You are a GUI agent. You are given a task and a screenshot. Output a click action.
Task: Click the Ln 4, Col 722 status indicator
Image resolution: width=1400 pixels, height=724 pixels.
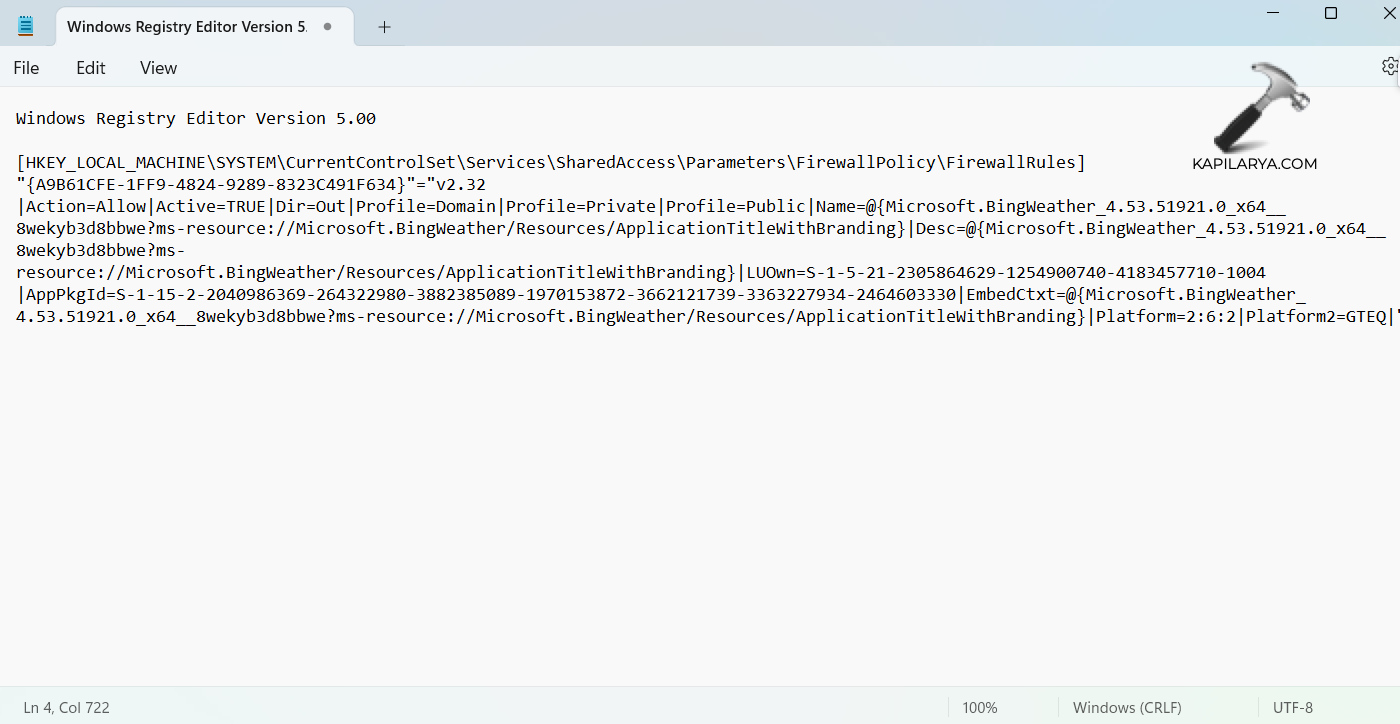[67, 707]
